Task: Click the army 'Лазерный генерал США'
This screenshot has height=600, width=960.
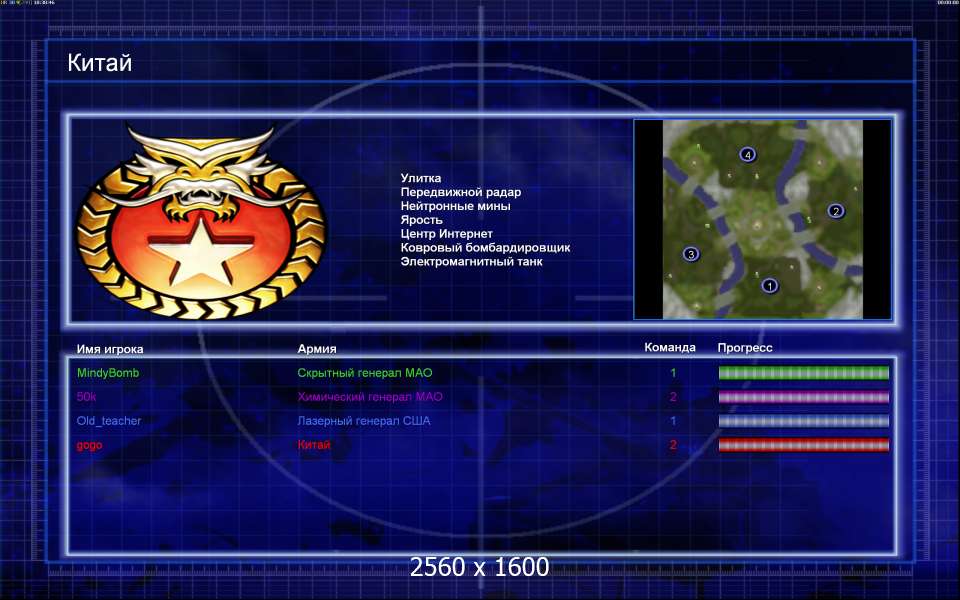Action: coord(364,421)
